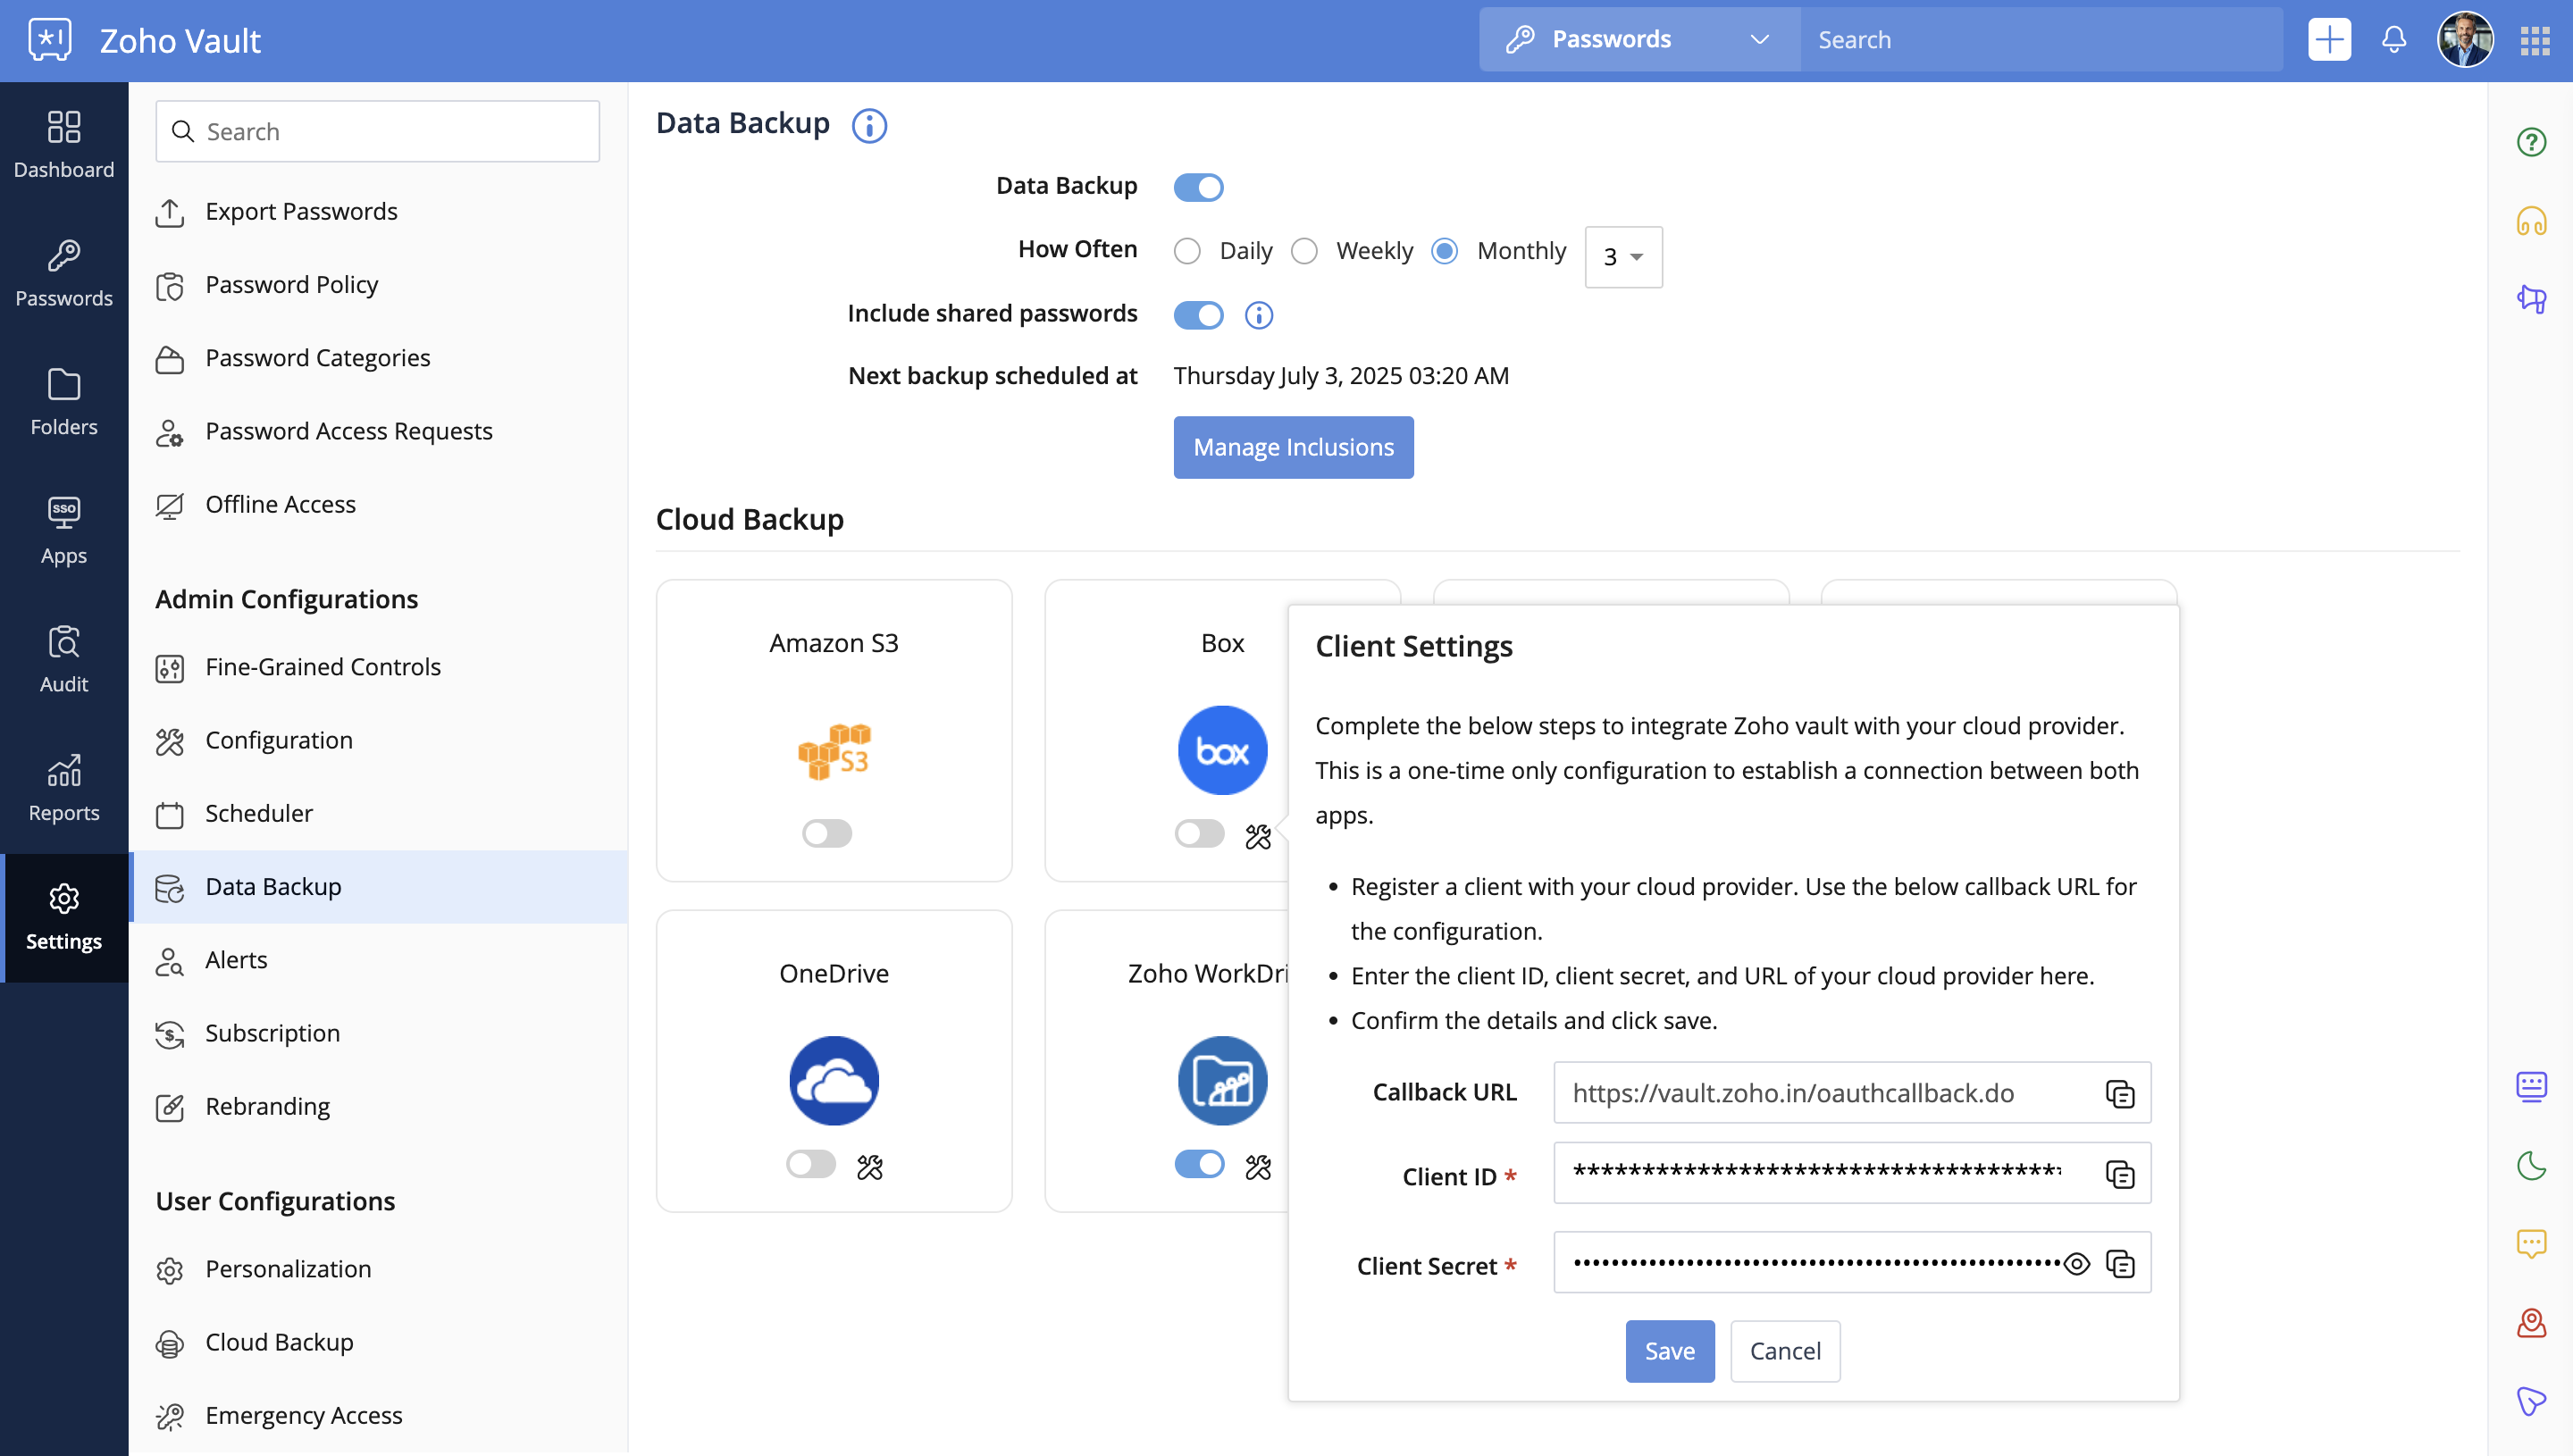Screen dimensions: 2573x1456
Task: Click Manage Inclusions button
Action: [x=1293, y=447]
